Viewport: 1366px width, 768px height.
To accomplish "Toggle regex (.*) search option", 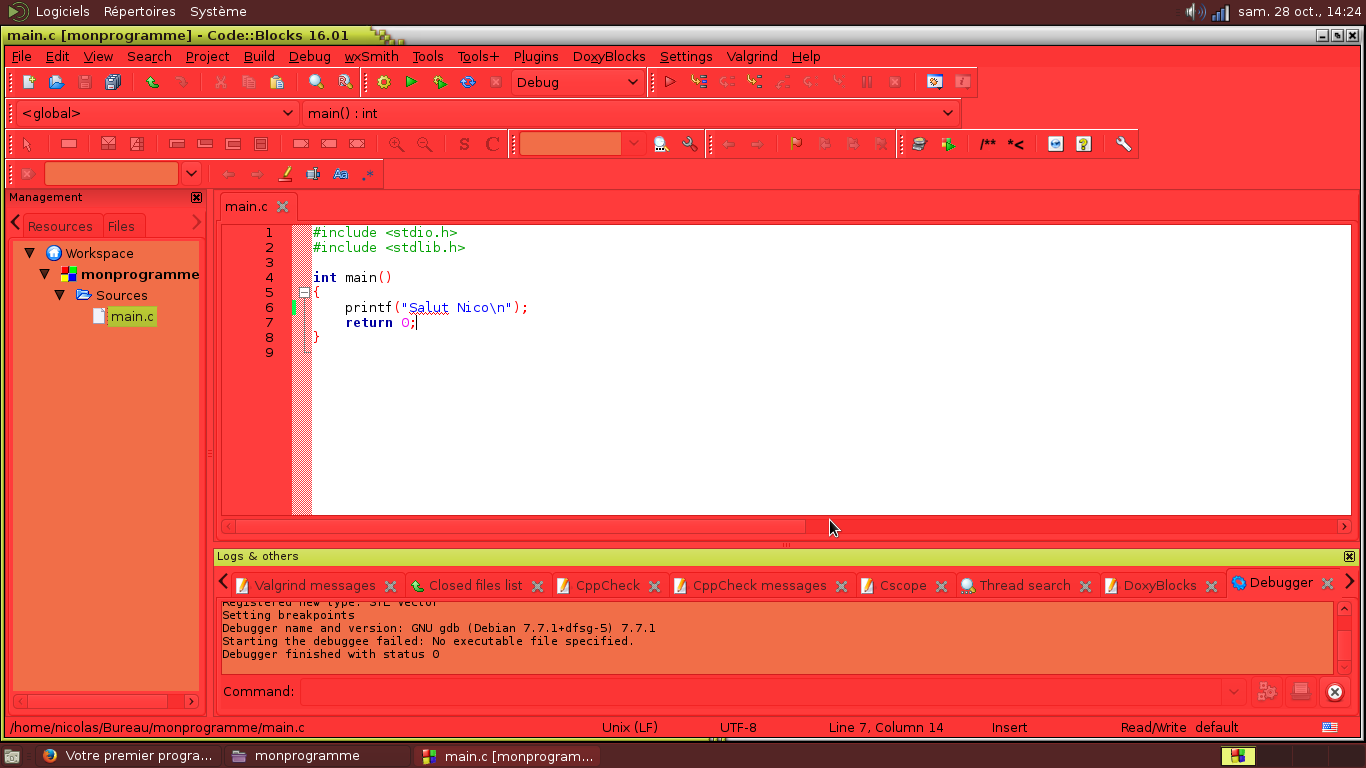I will coord(369,174).
